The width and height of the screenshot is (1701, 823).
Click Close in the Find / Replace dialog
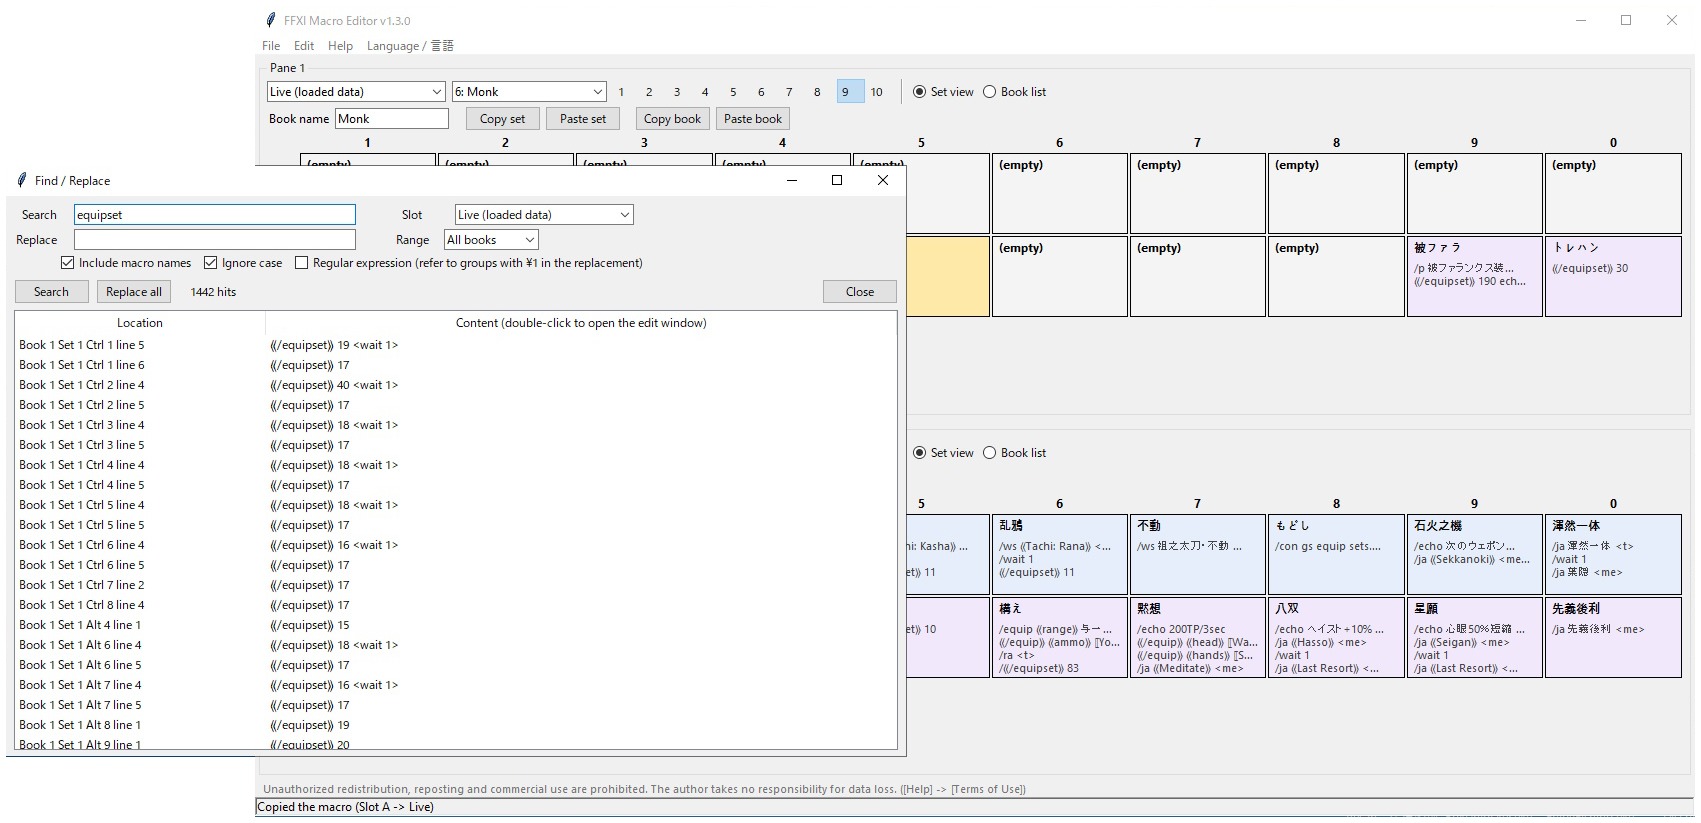pos(860,292)
